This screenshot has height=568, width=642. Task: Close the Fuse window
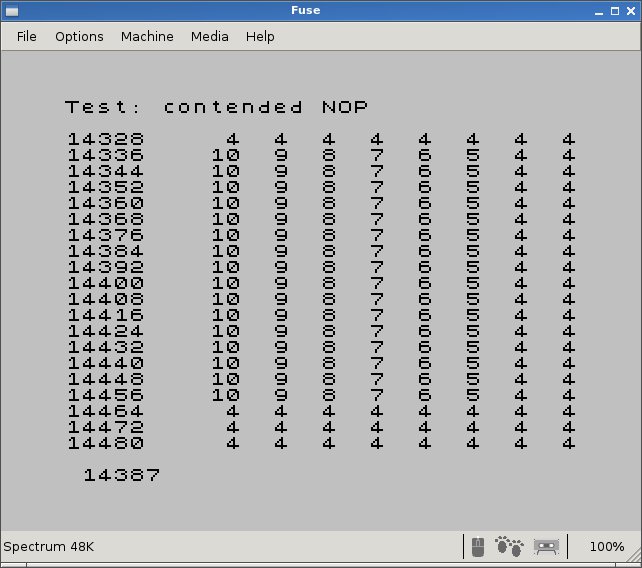(x=630, y=11)
